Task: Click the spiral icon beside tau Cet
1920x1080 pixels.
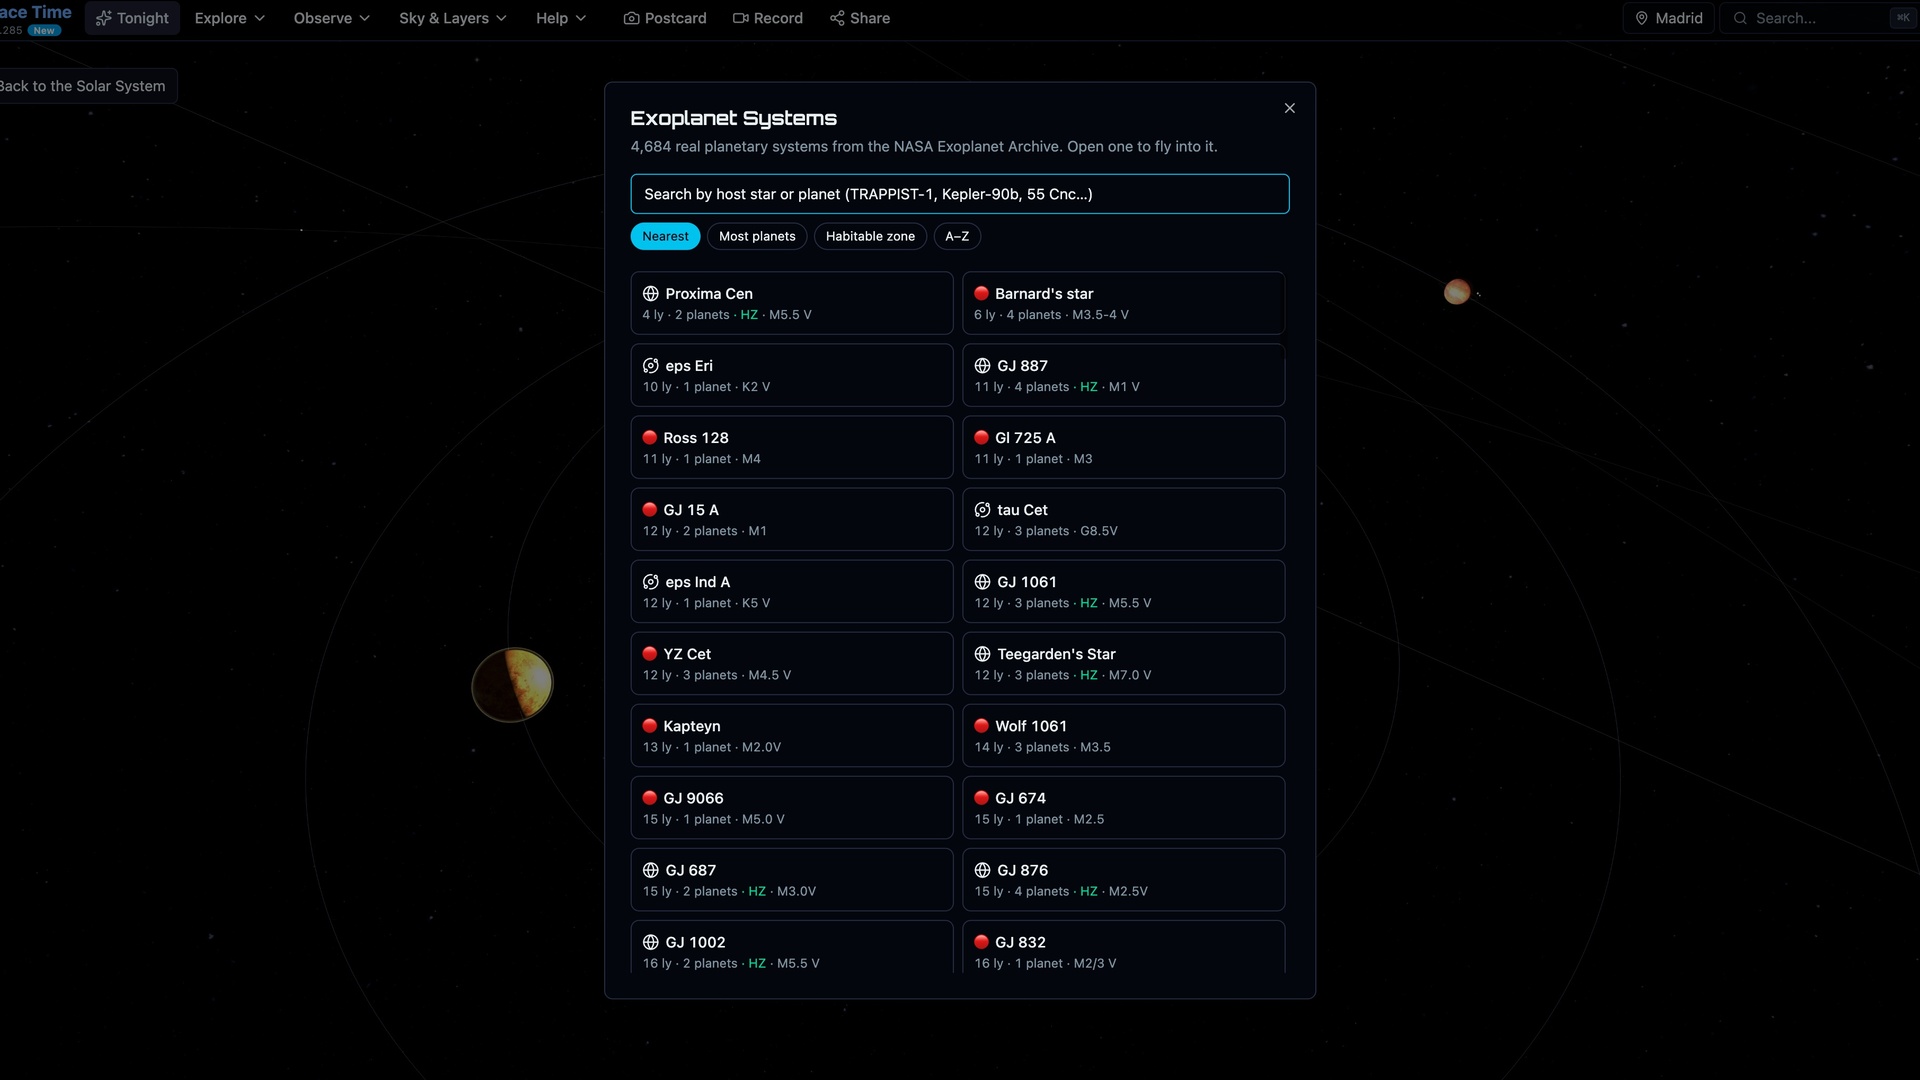Action: point(982,510)
